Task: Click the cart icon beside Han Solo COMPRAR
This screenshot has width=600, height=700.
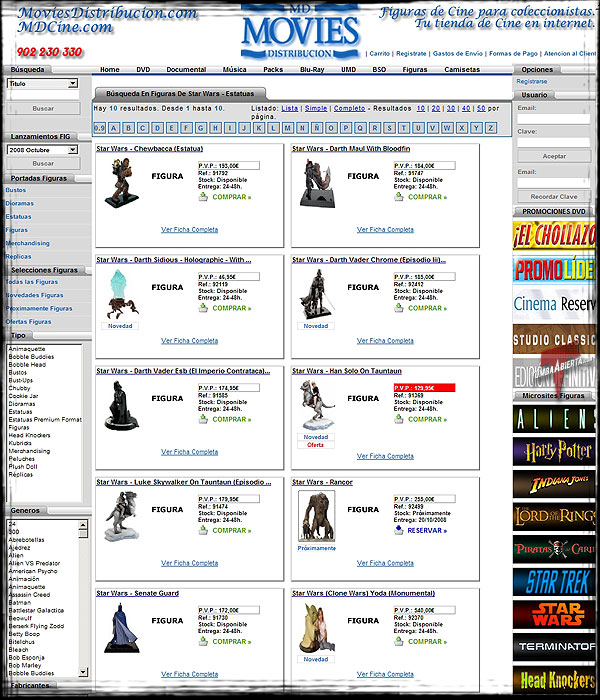Action: pos(399,419)
